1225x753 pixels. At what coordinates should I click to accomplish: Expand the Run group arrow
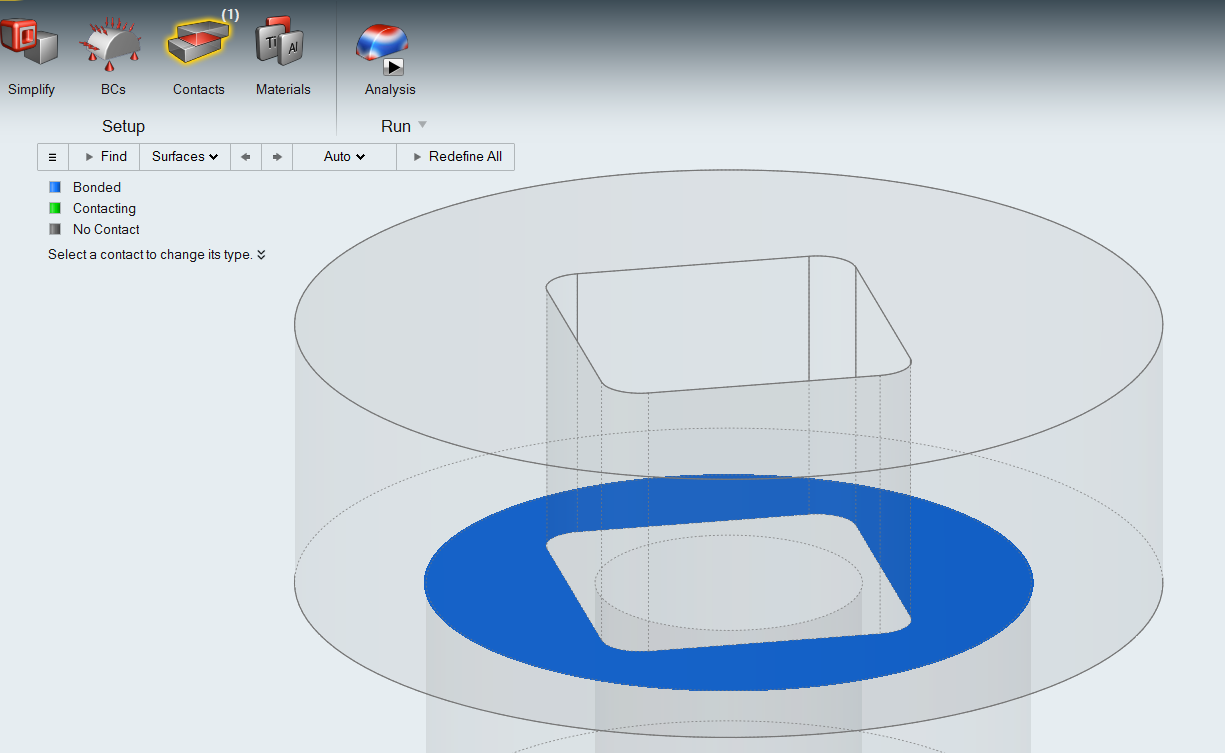[x=422, y=125]
